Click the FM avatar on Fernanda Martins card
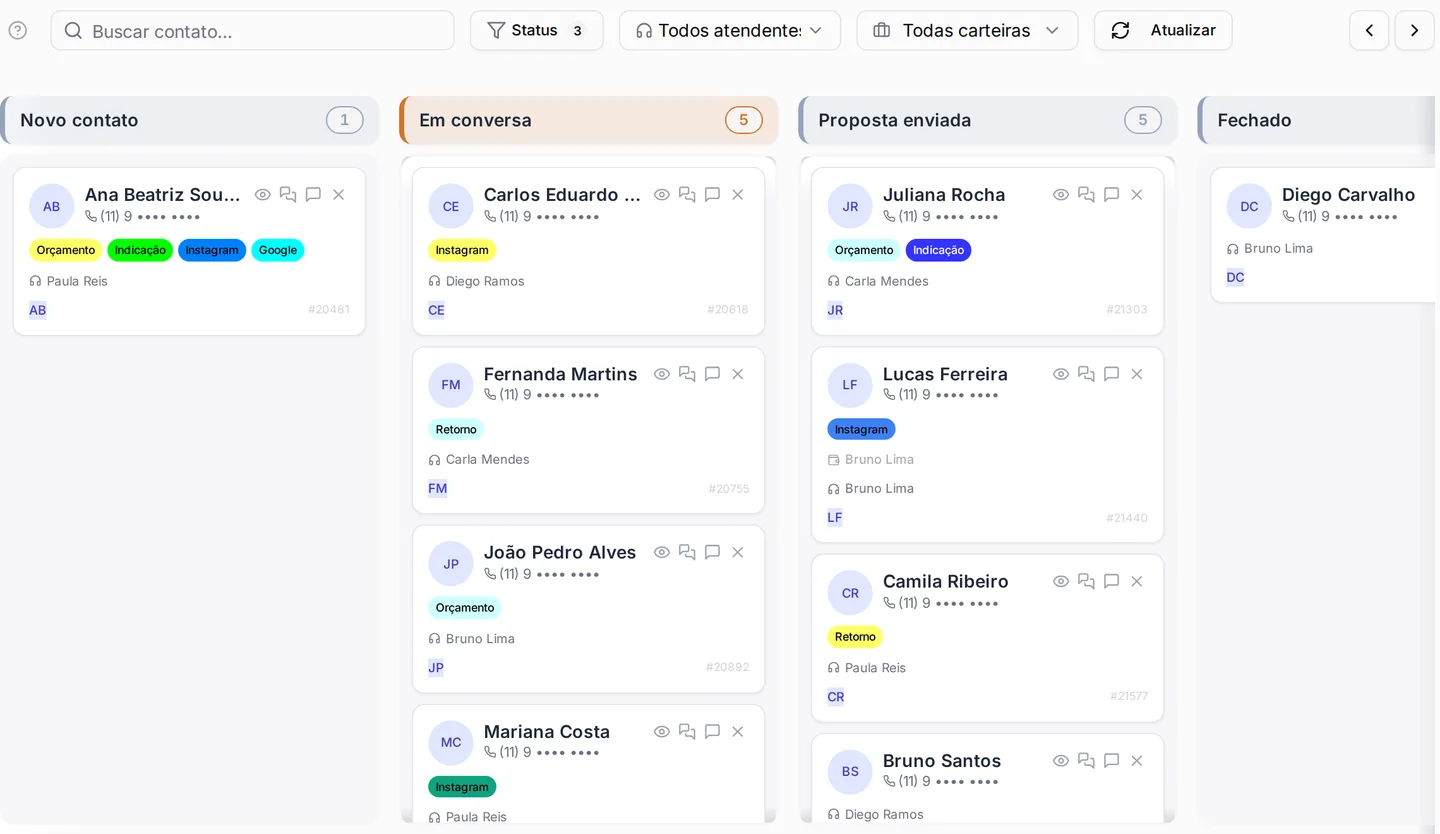 pyautogui.click(x=451, y=385)
